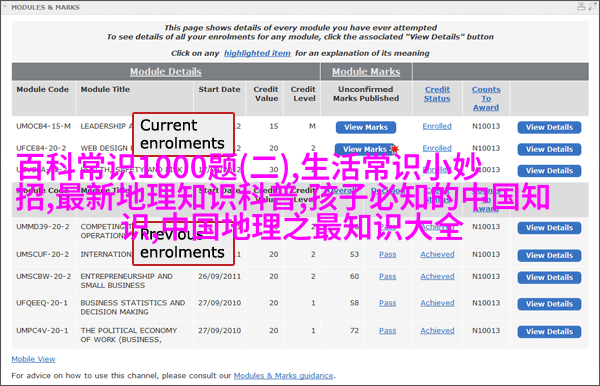This screenshot has width=600, height=386.
Task: Open the Counts To Award header link
Action: click(486, 98)
